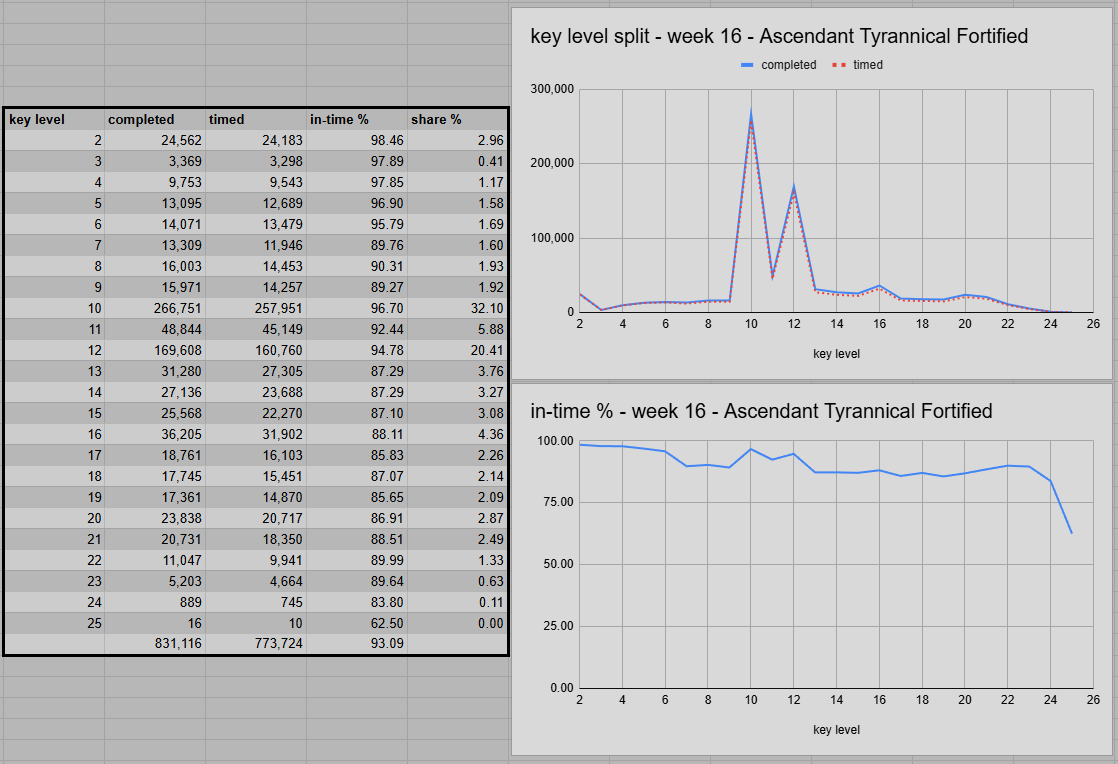1118x764 pixels.
Task: Click the in-time cell 62.50 for level 25
Action: pyautogui.click(x=357, y=624)
